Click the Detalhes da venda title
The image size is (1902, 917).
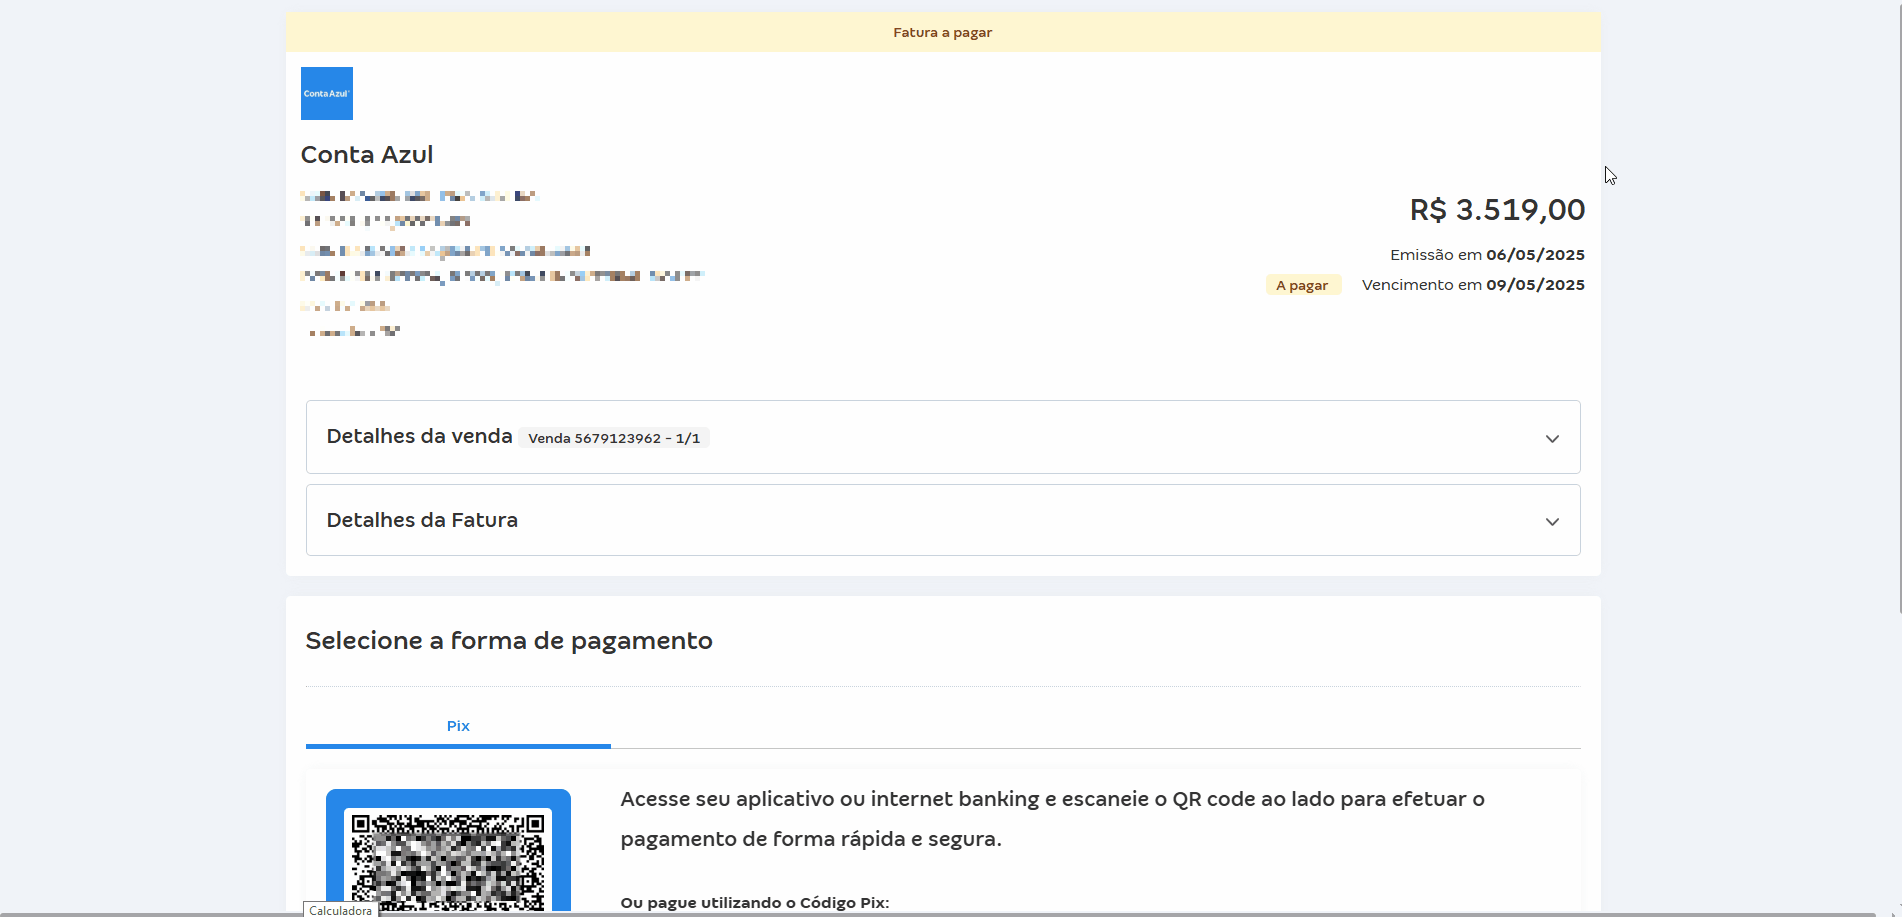(419, 436)
